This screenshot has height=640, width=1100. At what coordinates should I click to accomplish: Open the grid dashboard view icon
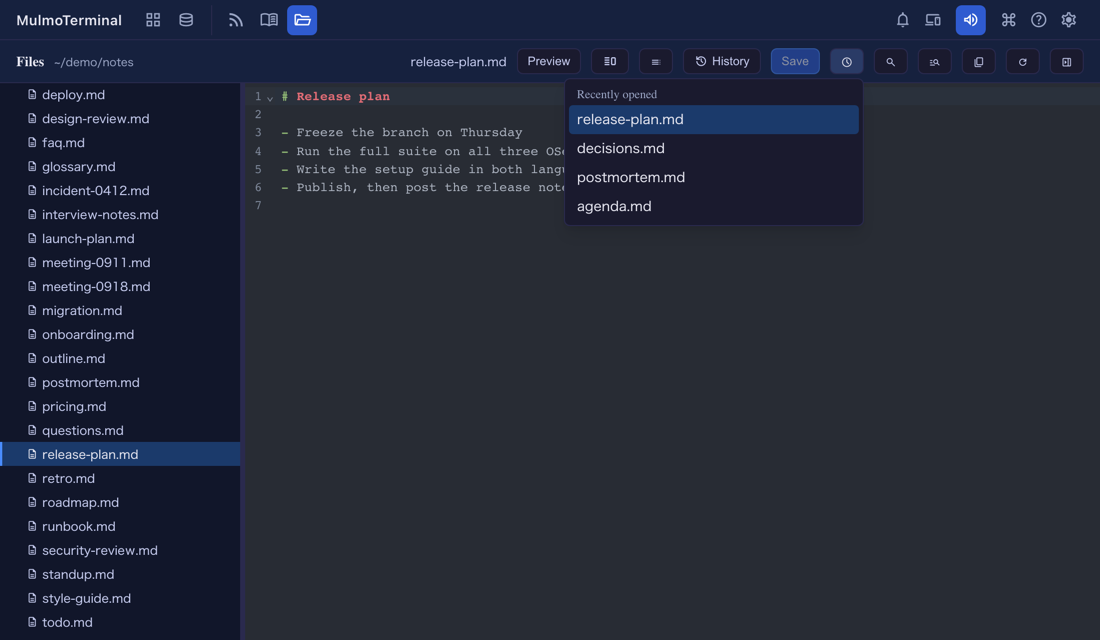(153, 20)
